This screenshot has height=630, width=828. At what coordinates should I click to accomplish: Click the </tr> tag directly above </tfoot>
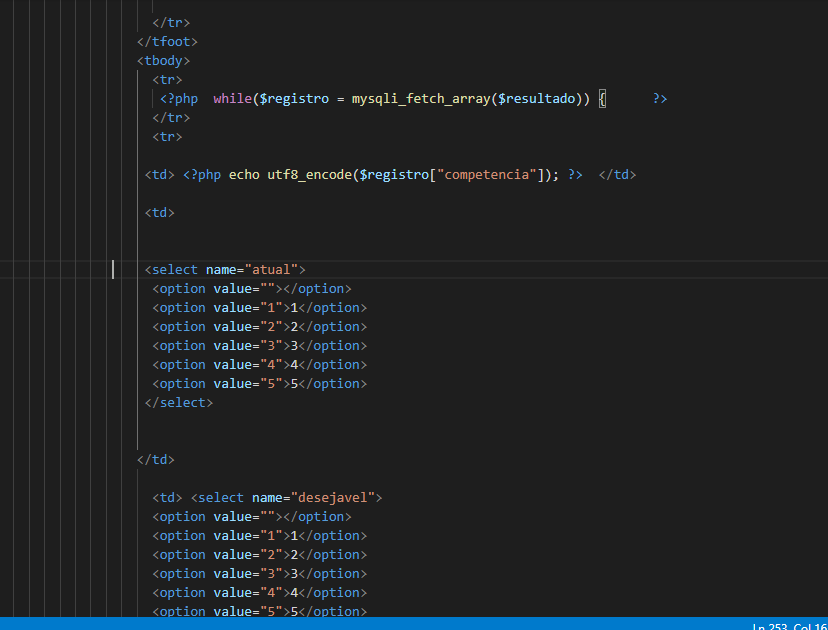coord(171,23)
